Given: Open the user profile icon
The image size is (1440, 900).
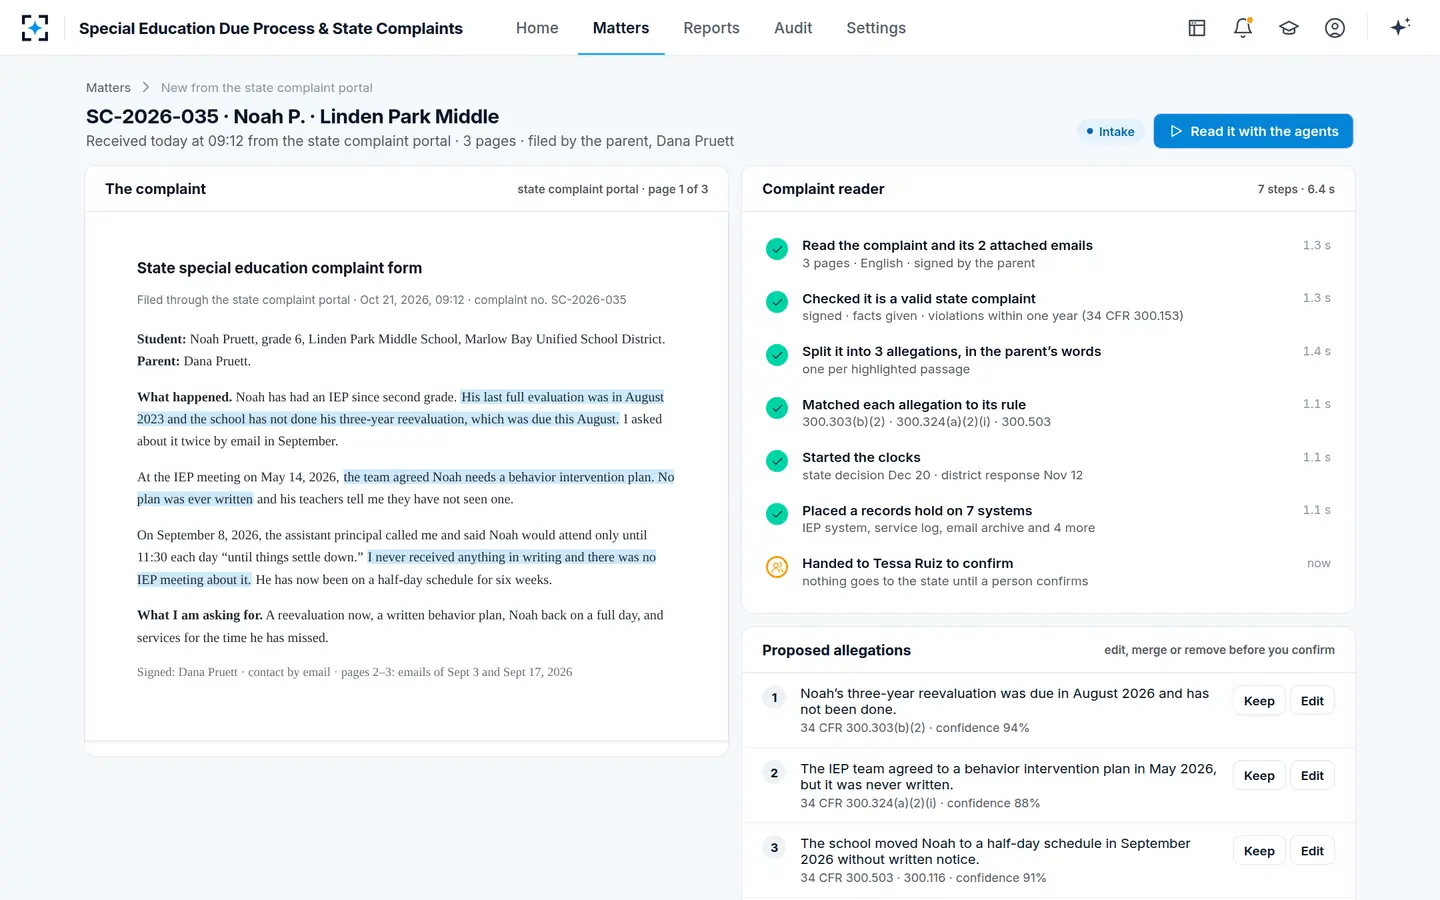Looking at the screenshot, I should [x=1335, y=28].
